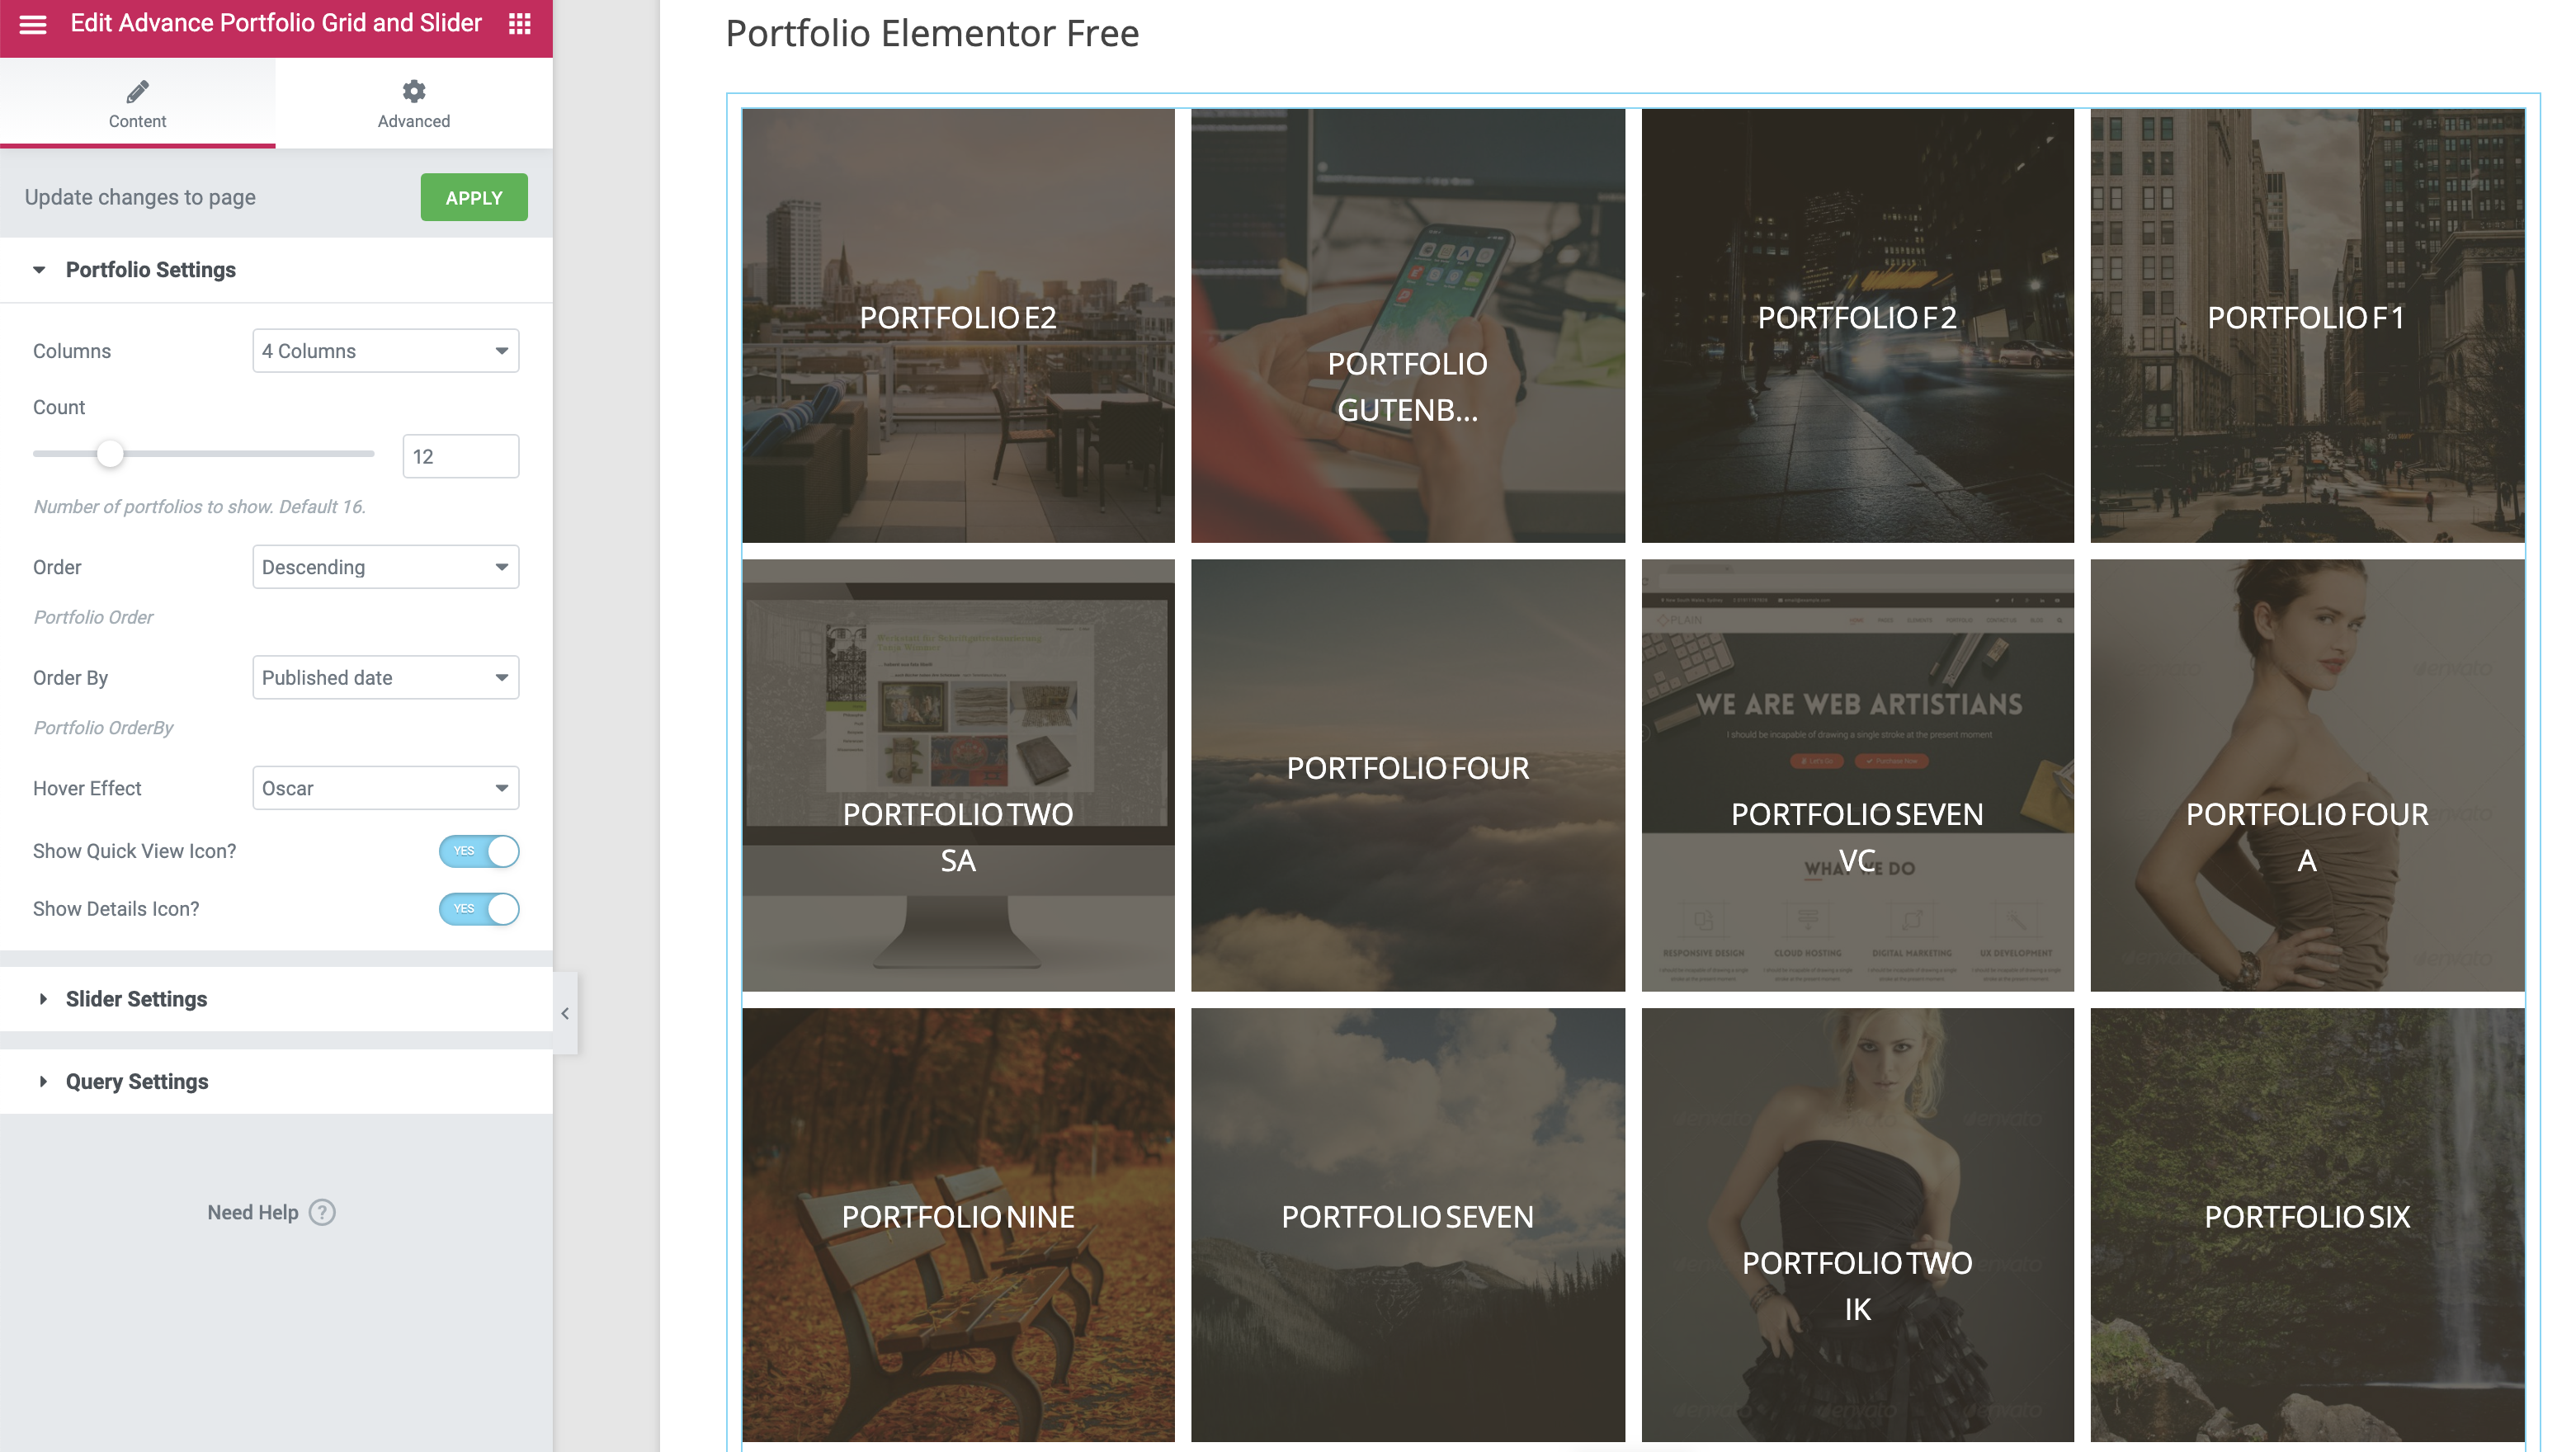The width and height of the screenshot is (2576, 1452).
Task: Select the Portfolio Two SA thumbnail
Action: pyautogui.click(x=958, y=775)
